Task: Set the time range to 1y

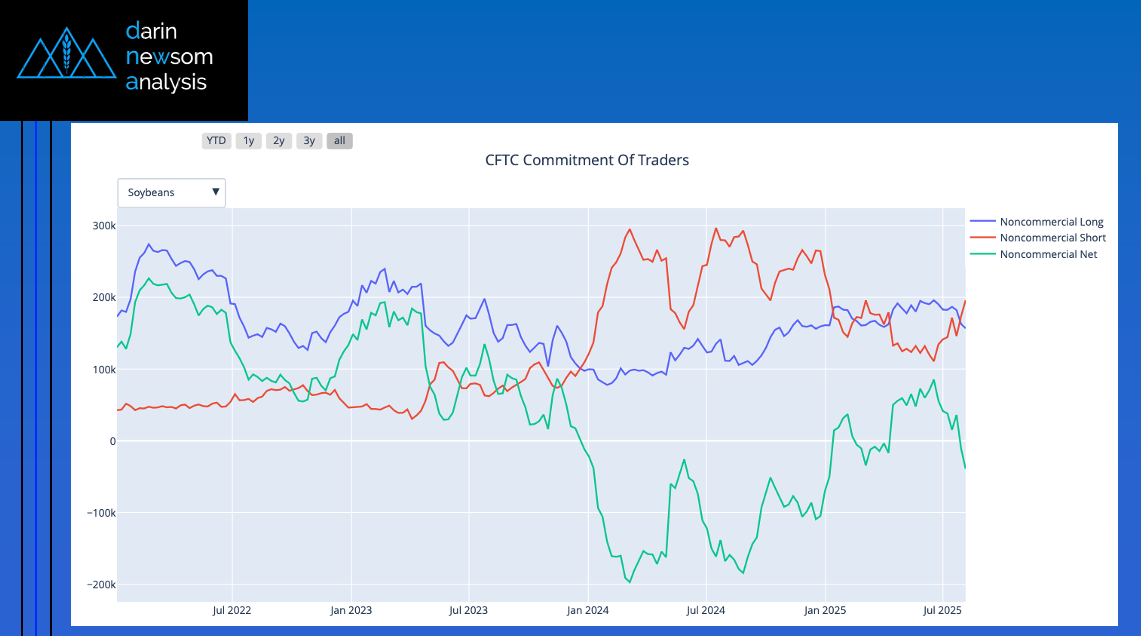Action: [249, 141]
